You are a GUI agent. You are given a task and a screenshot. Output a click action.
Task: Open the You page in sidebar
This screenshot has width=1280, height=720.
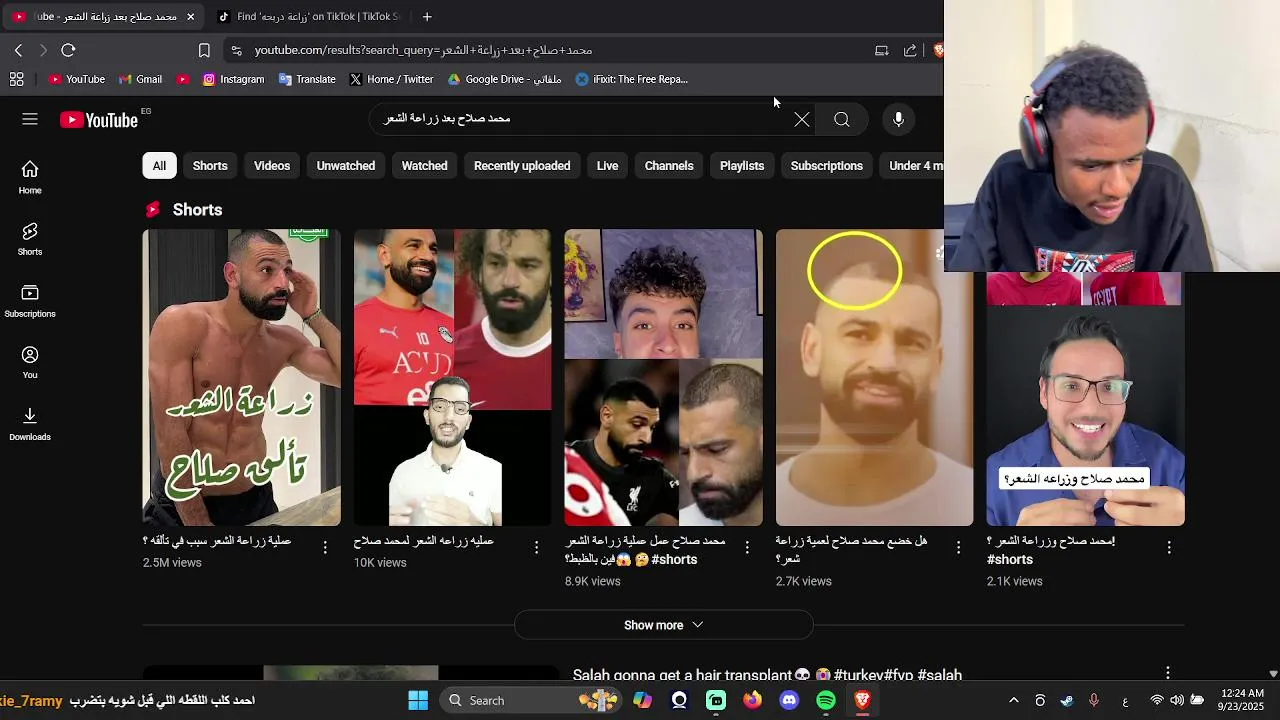[30, 362]
